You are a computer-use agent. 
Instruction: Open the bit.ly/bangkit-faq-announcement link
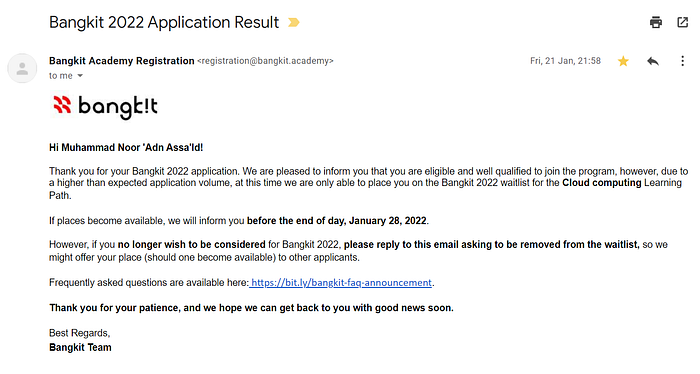pos(341,283)
